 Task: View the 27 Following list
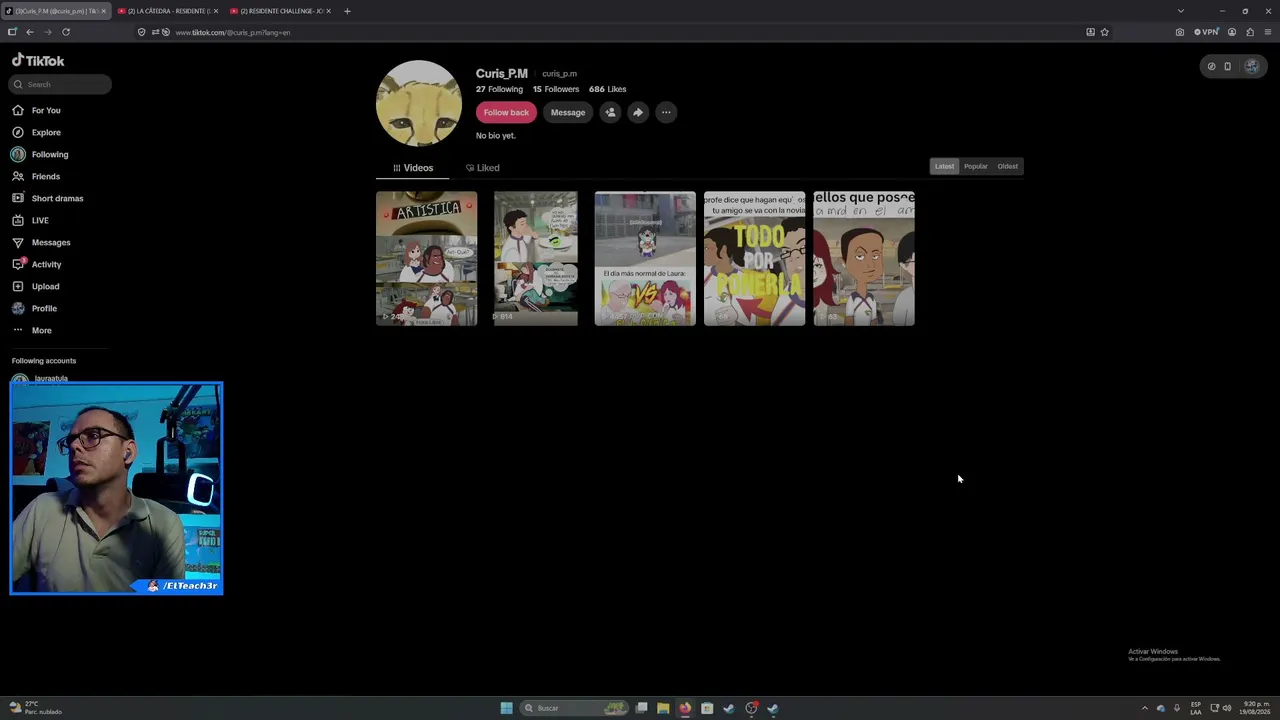point(499,89)
